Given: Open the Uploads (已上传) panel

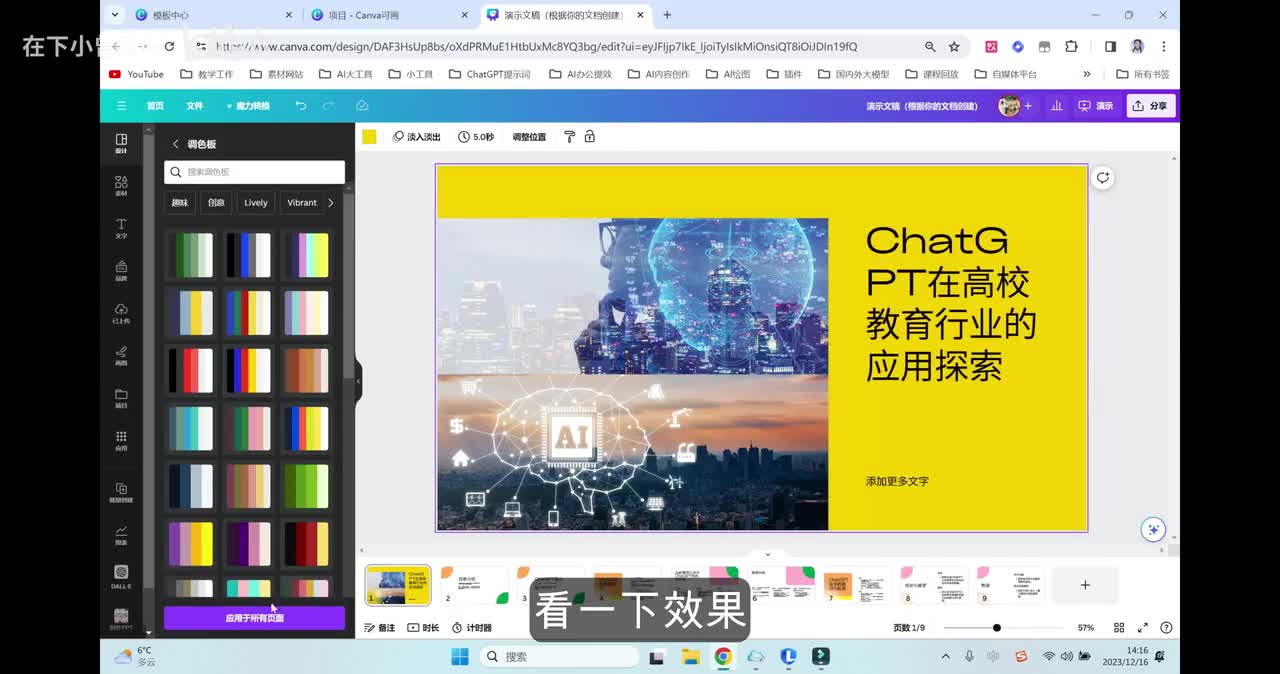Looking at the screenshot, I should click(x=121, y=313).
